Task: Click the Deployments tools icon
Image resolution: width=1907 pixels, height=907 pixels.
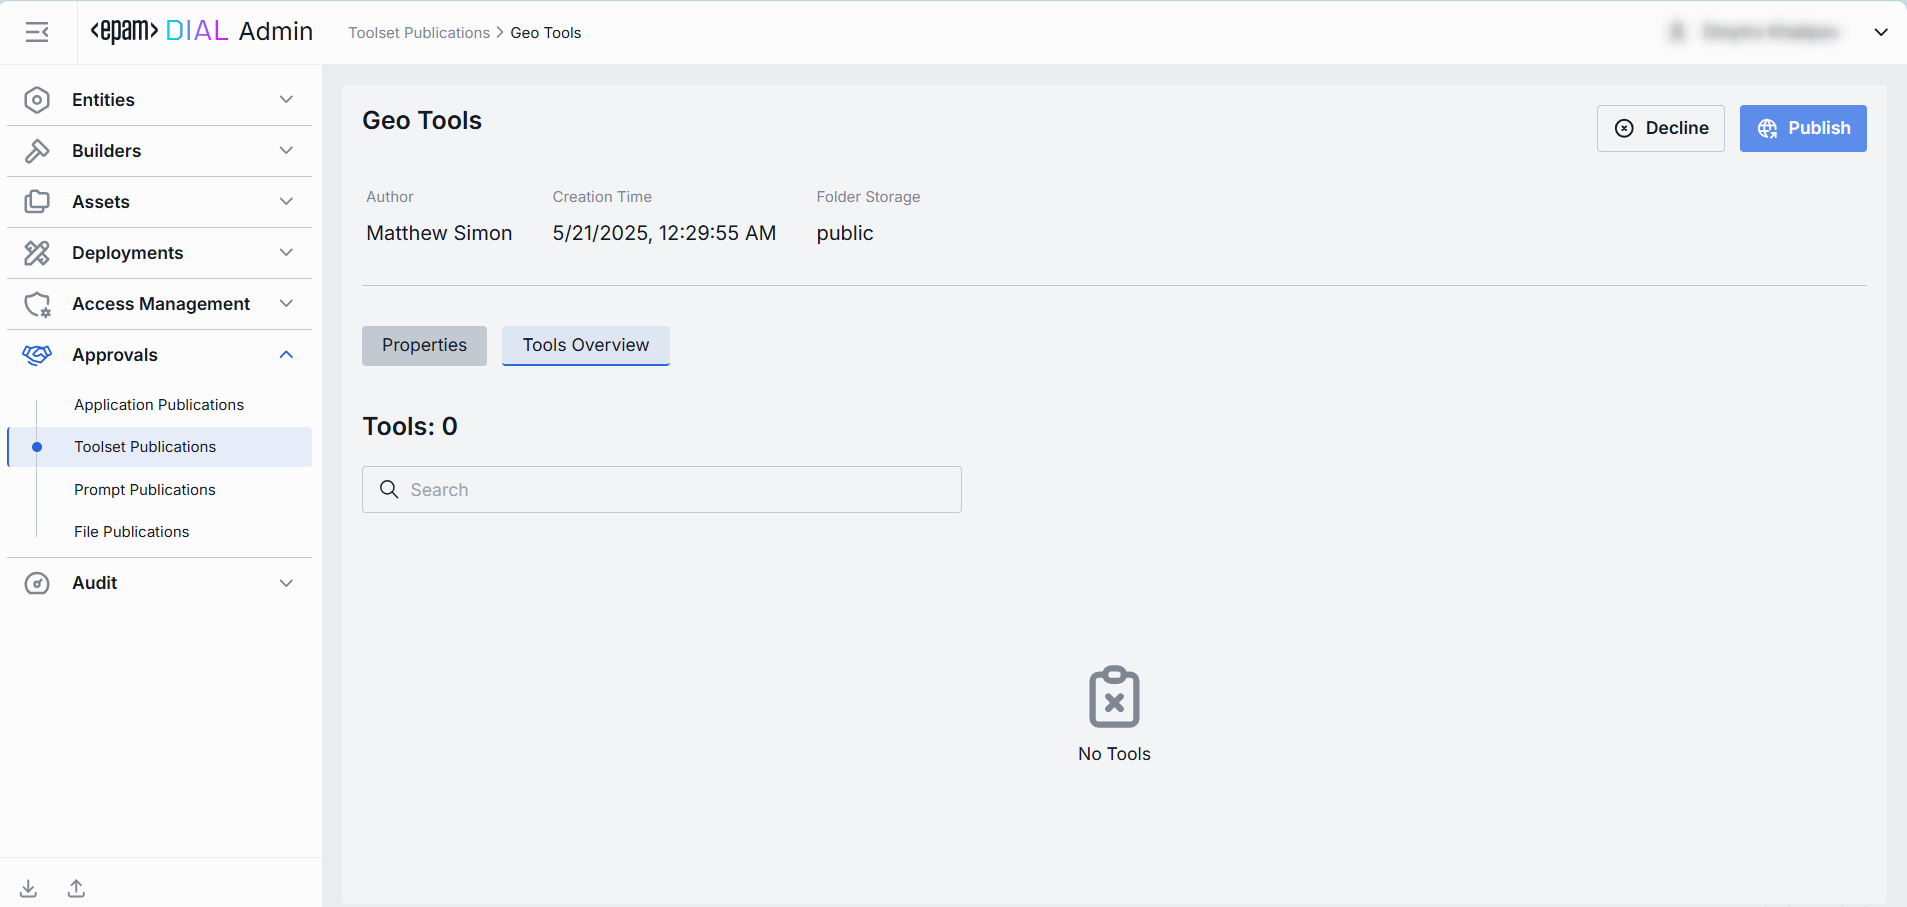Action: 37,253
